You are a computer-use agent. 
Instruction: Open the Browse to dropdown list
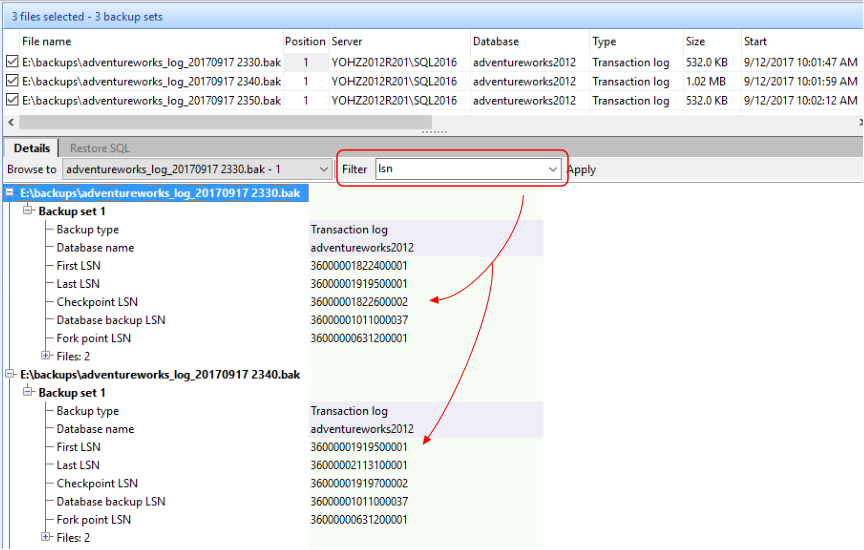[x=322, y=169]
